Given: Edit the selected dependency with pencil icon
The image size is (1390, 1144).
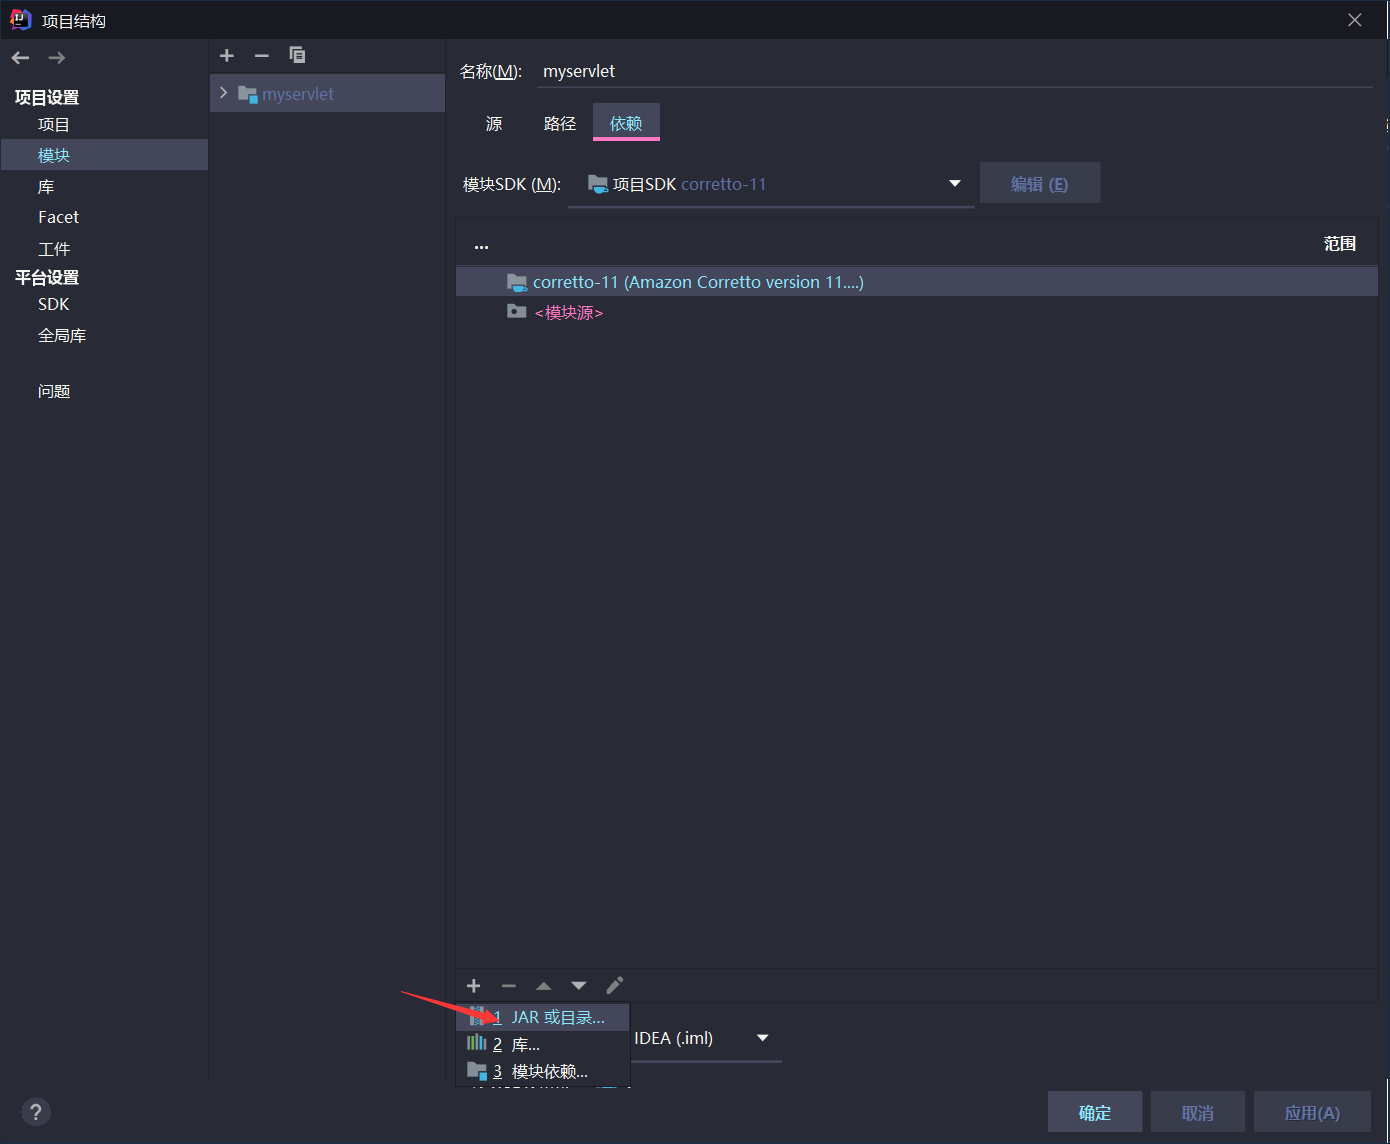Looking at the screenshot, I should 615,986.
